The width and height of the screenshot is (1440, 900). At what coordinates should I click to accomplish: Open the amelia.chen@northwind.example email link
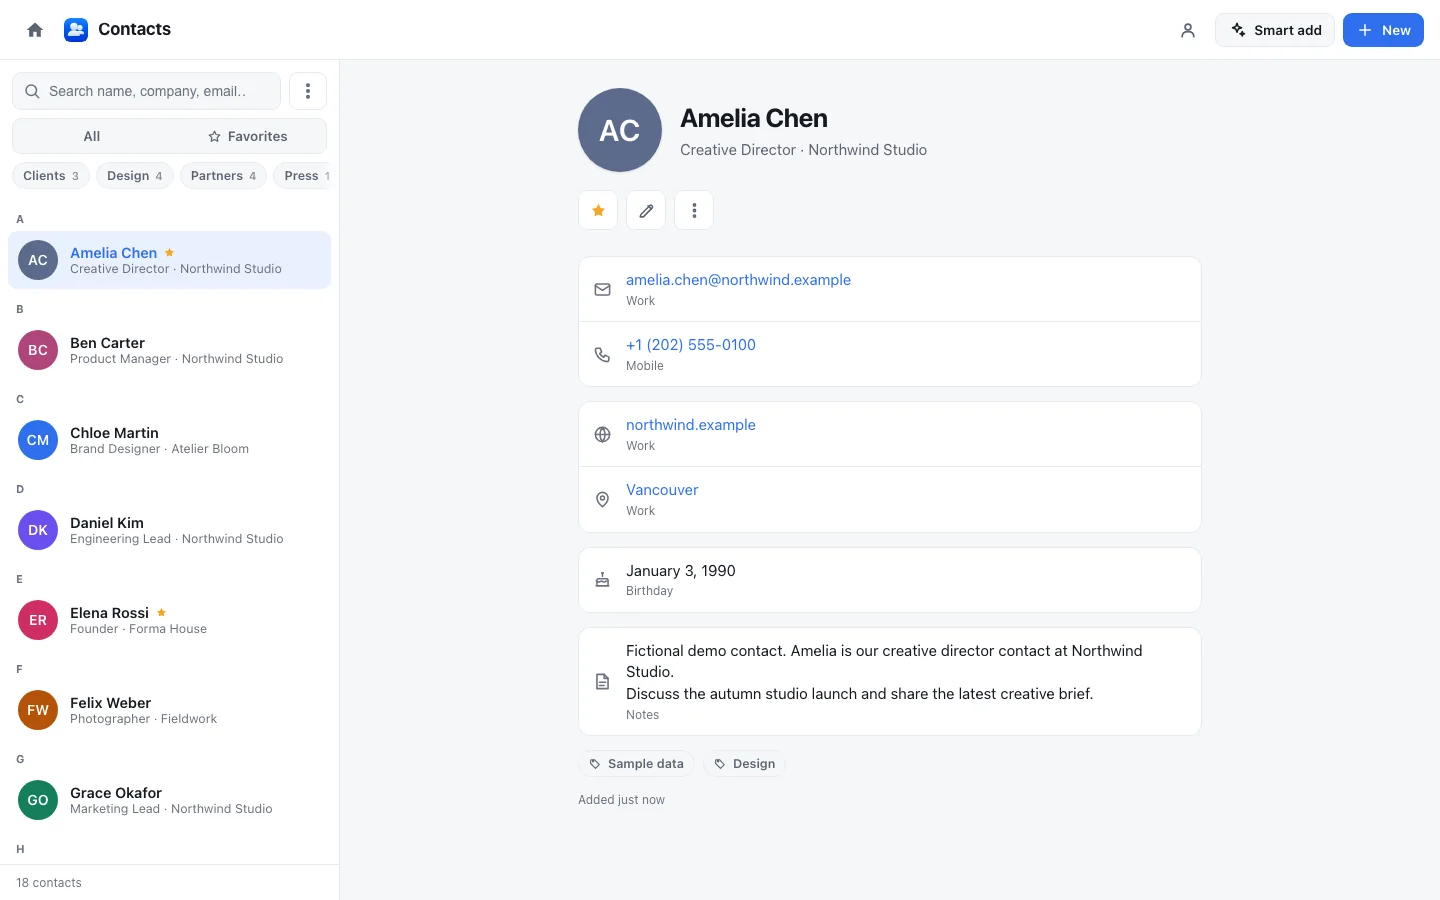[738, 280]
